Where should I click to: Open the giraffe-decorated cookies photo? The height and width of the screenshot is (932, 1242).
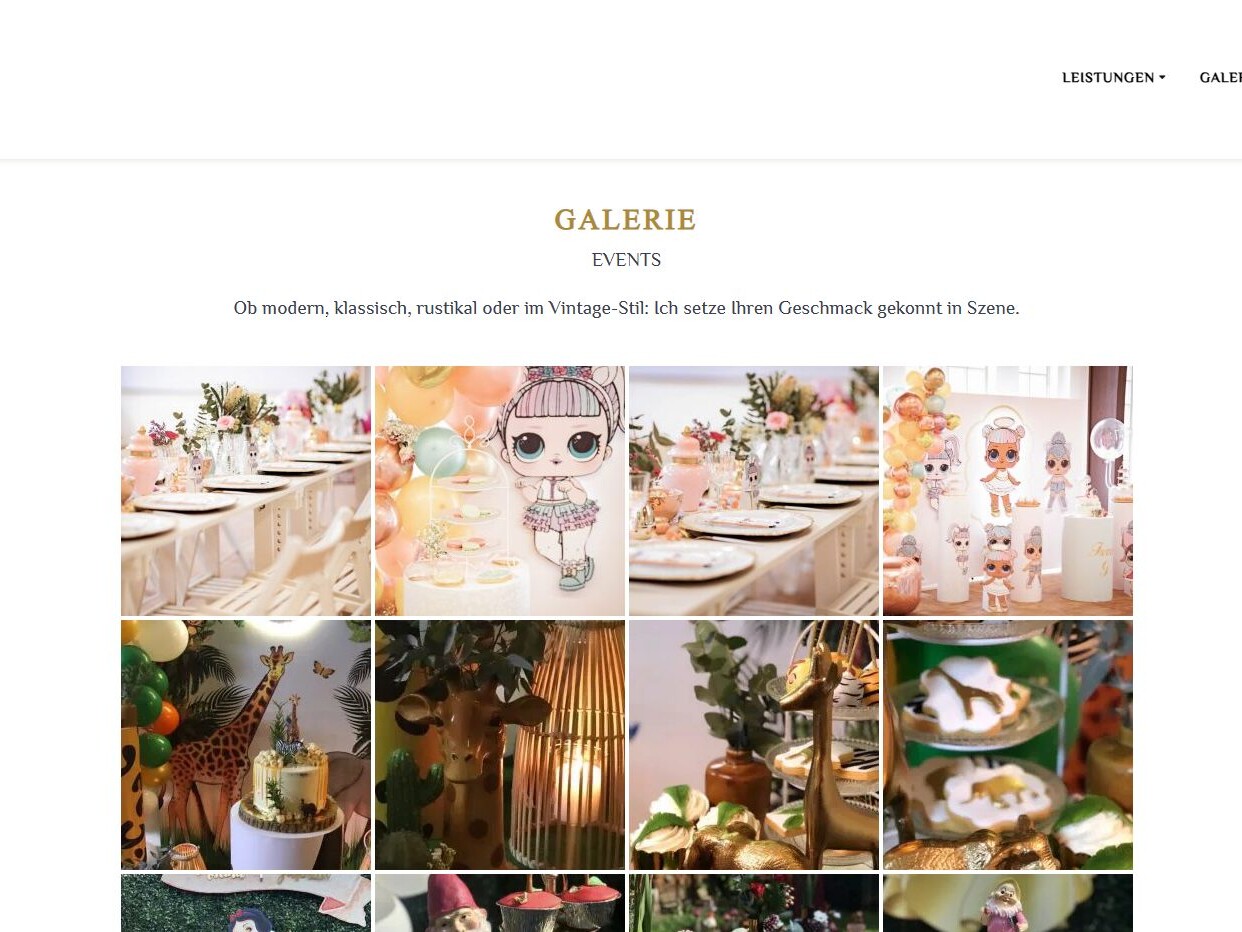pyautogui.click(x=1008, y=745)
